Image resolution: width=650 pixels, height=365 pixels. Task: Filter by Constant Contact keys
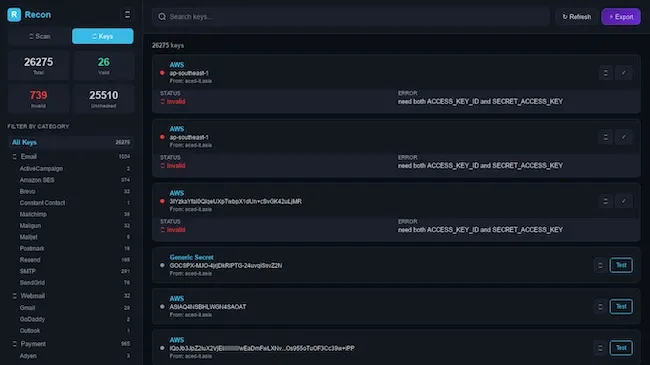(x=74, y=203)
